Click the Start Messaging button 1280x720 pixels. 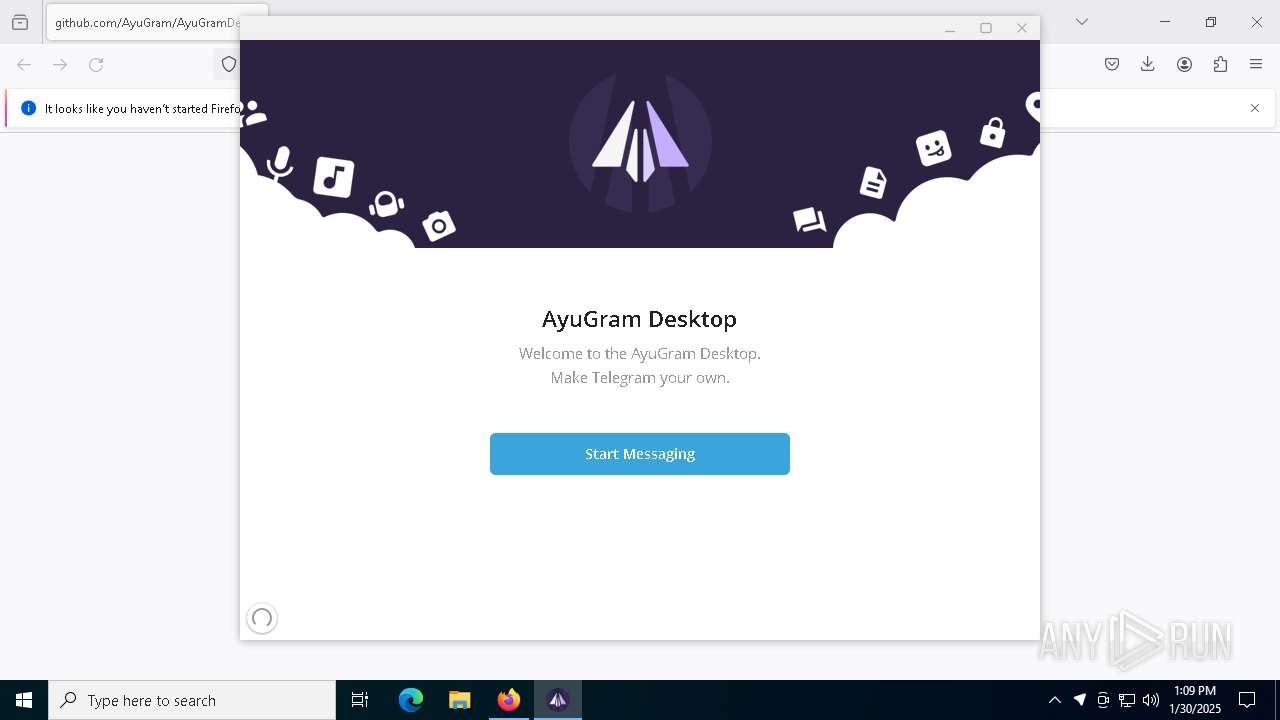click(640, 454)
